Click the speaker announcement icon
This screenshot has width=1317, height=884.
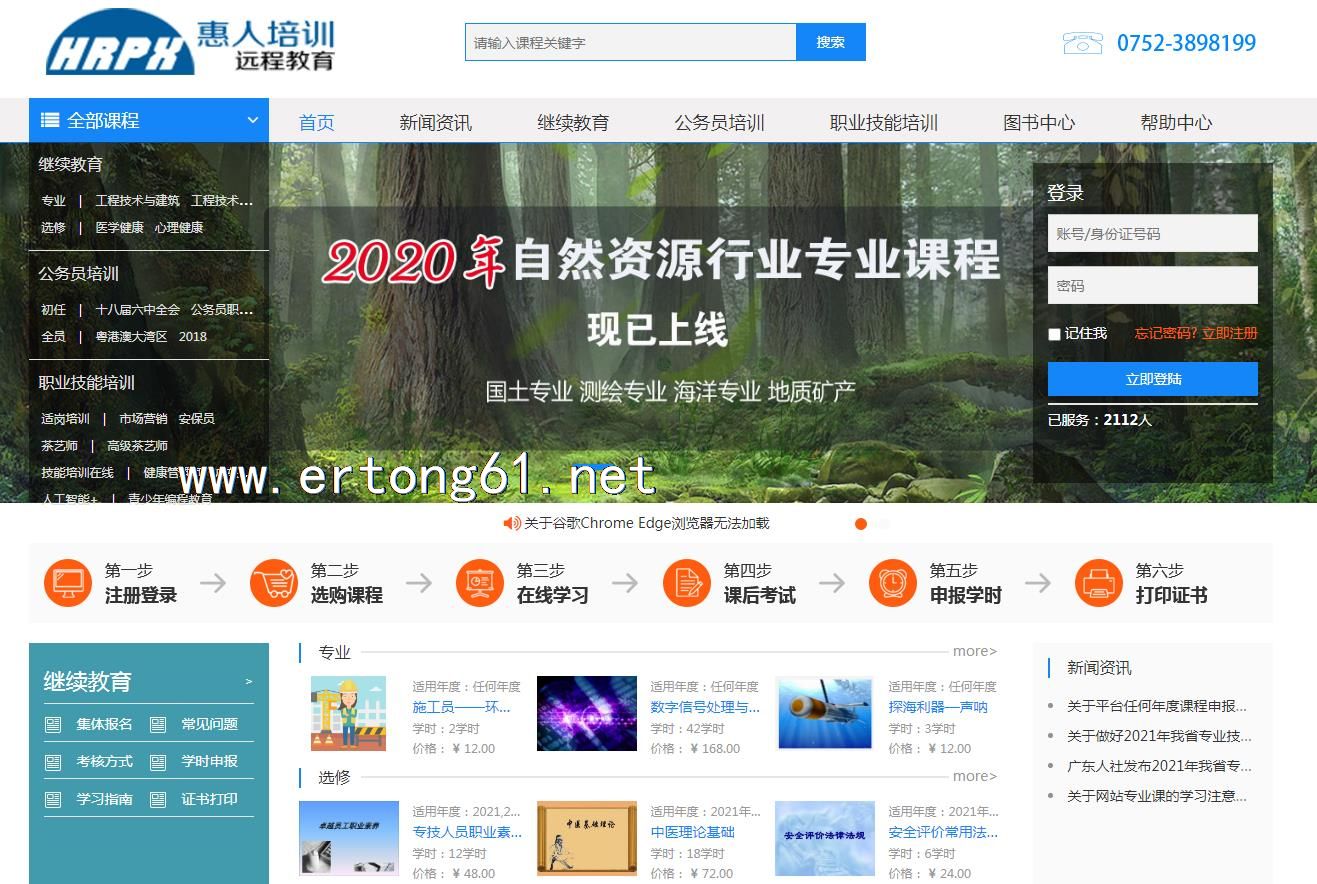tap(512, 523)
